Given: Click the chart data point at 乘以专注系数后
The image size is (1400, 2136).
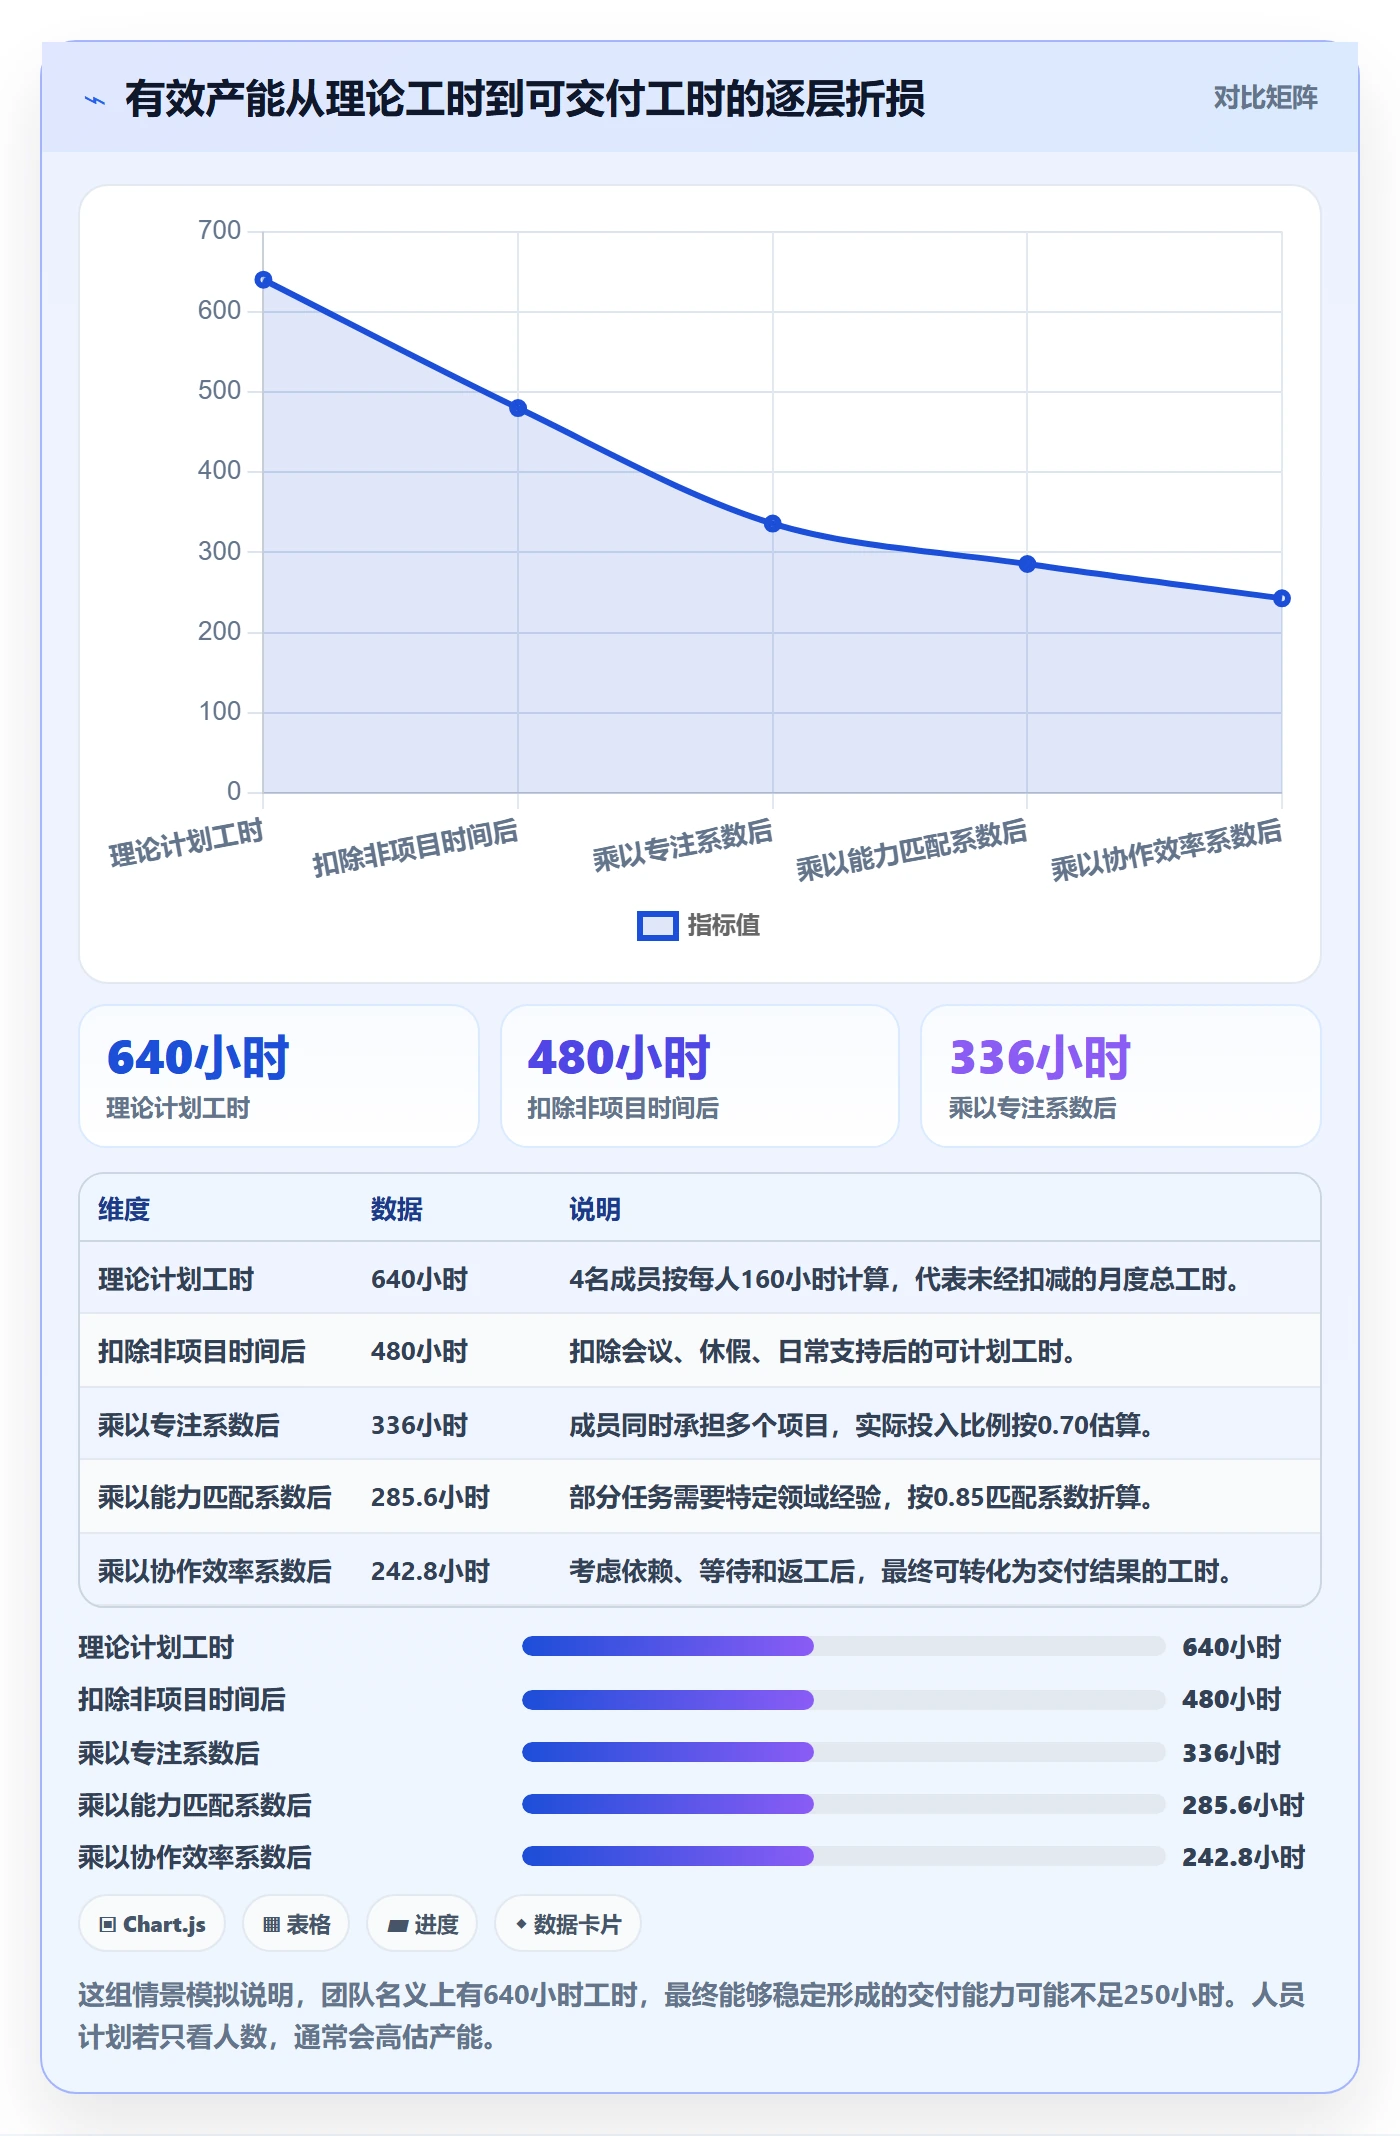Looking at the screenshot, I should point(773,524).
